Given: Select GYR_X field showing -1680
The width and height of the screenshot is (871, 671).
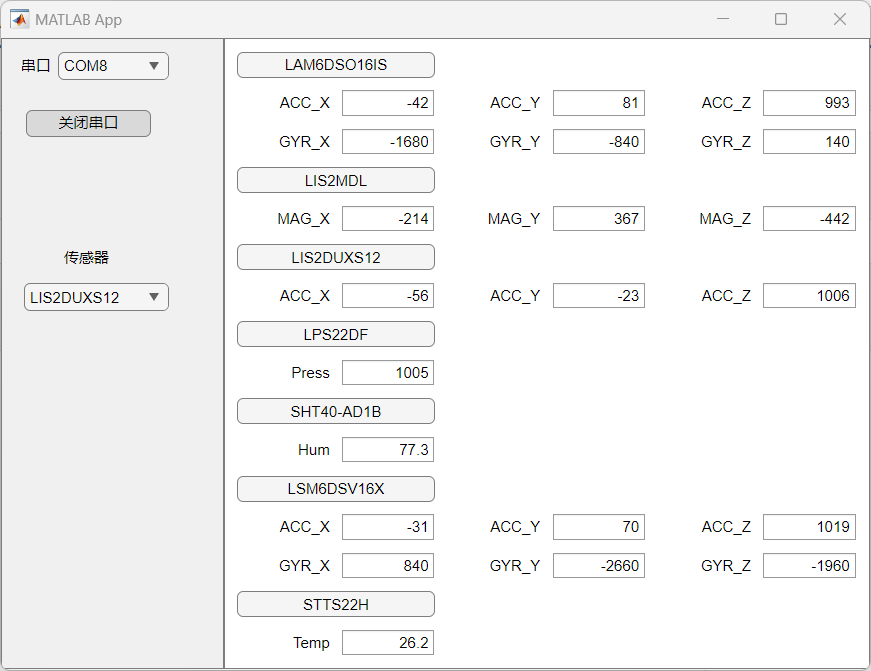Looking at the screenshot, I should [388, 142].
